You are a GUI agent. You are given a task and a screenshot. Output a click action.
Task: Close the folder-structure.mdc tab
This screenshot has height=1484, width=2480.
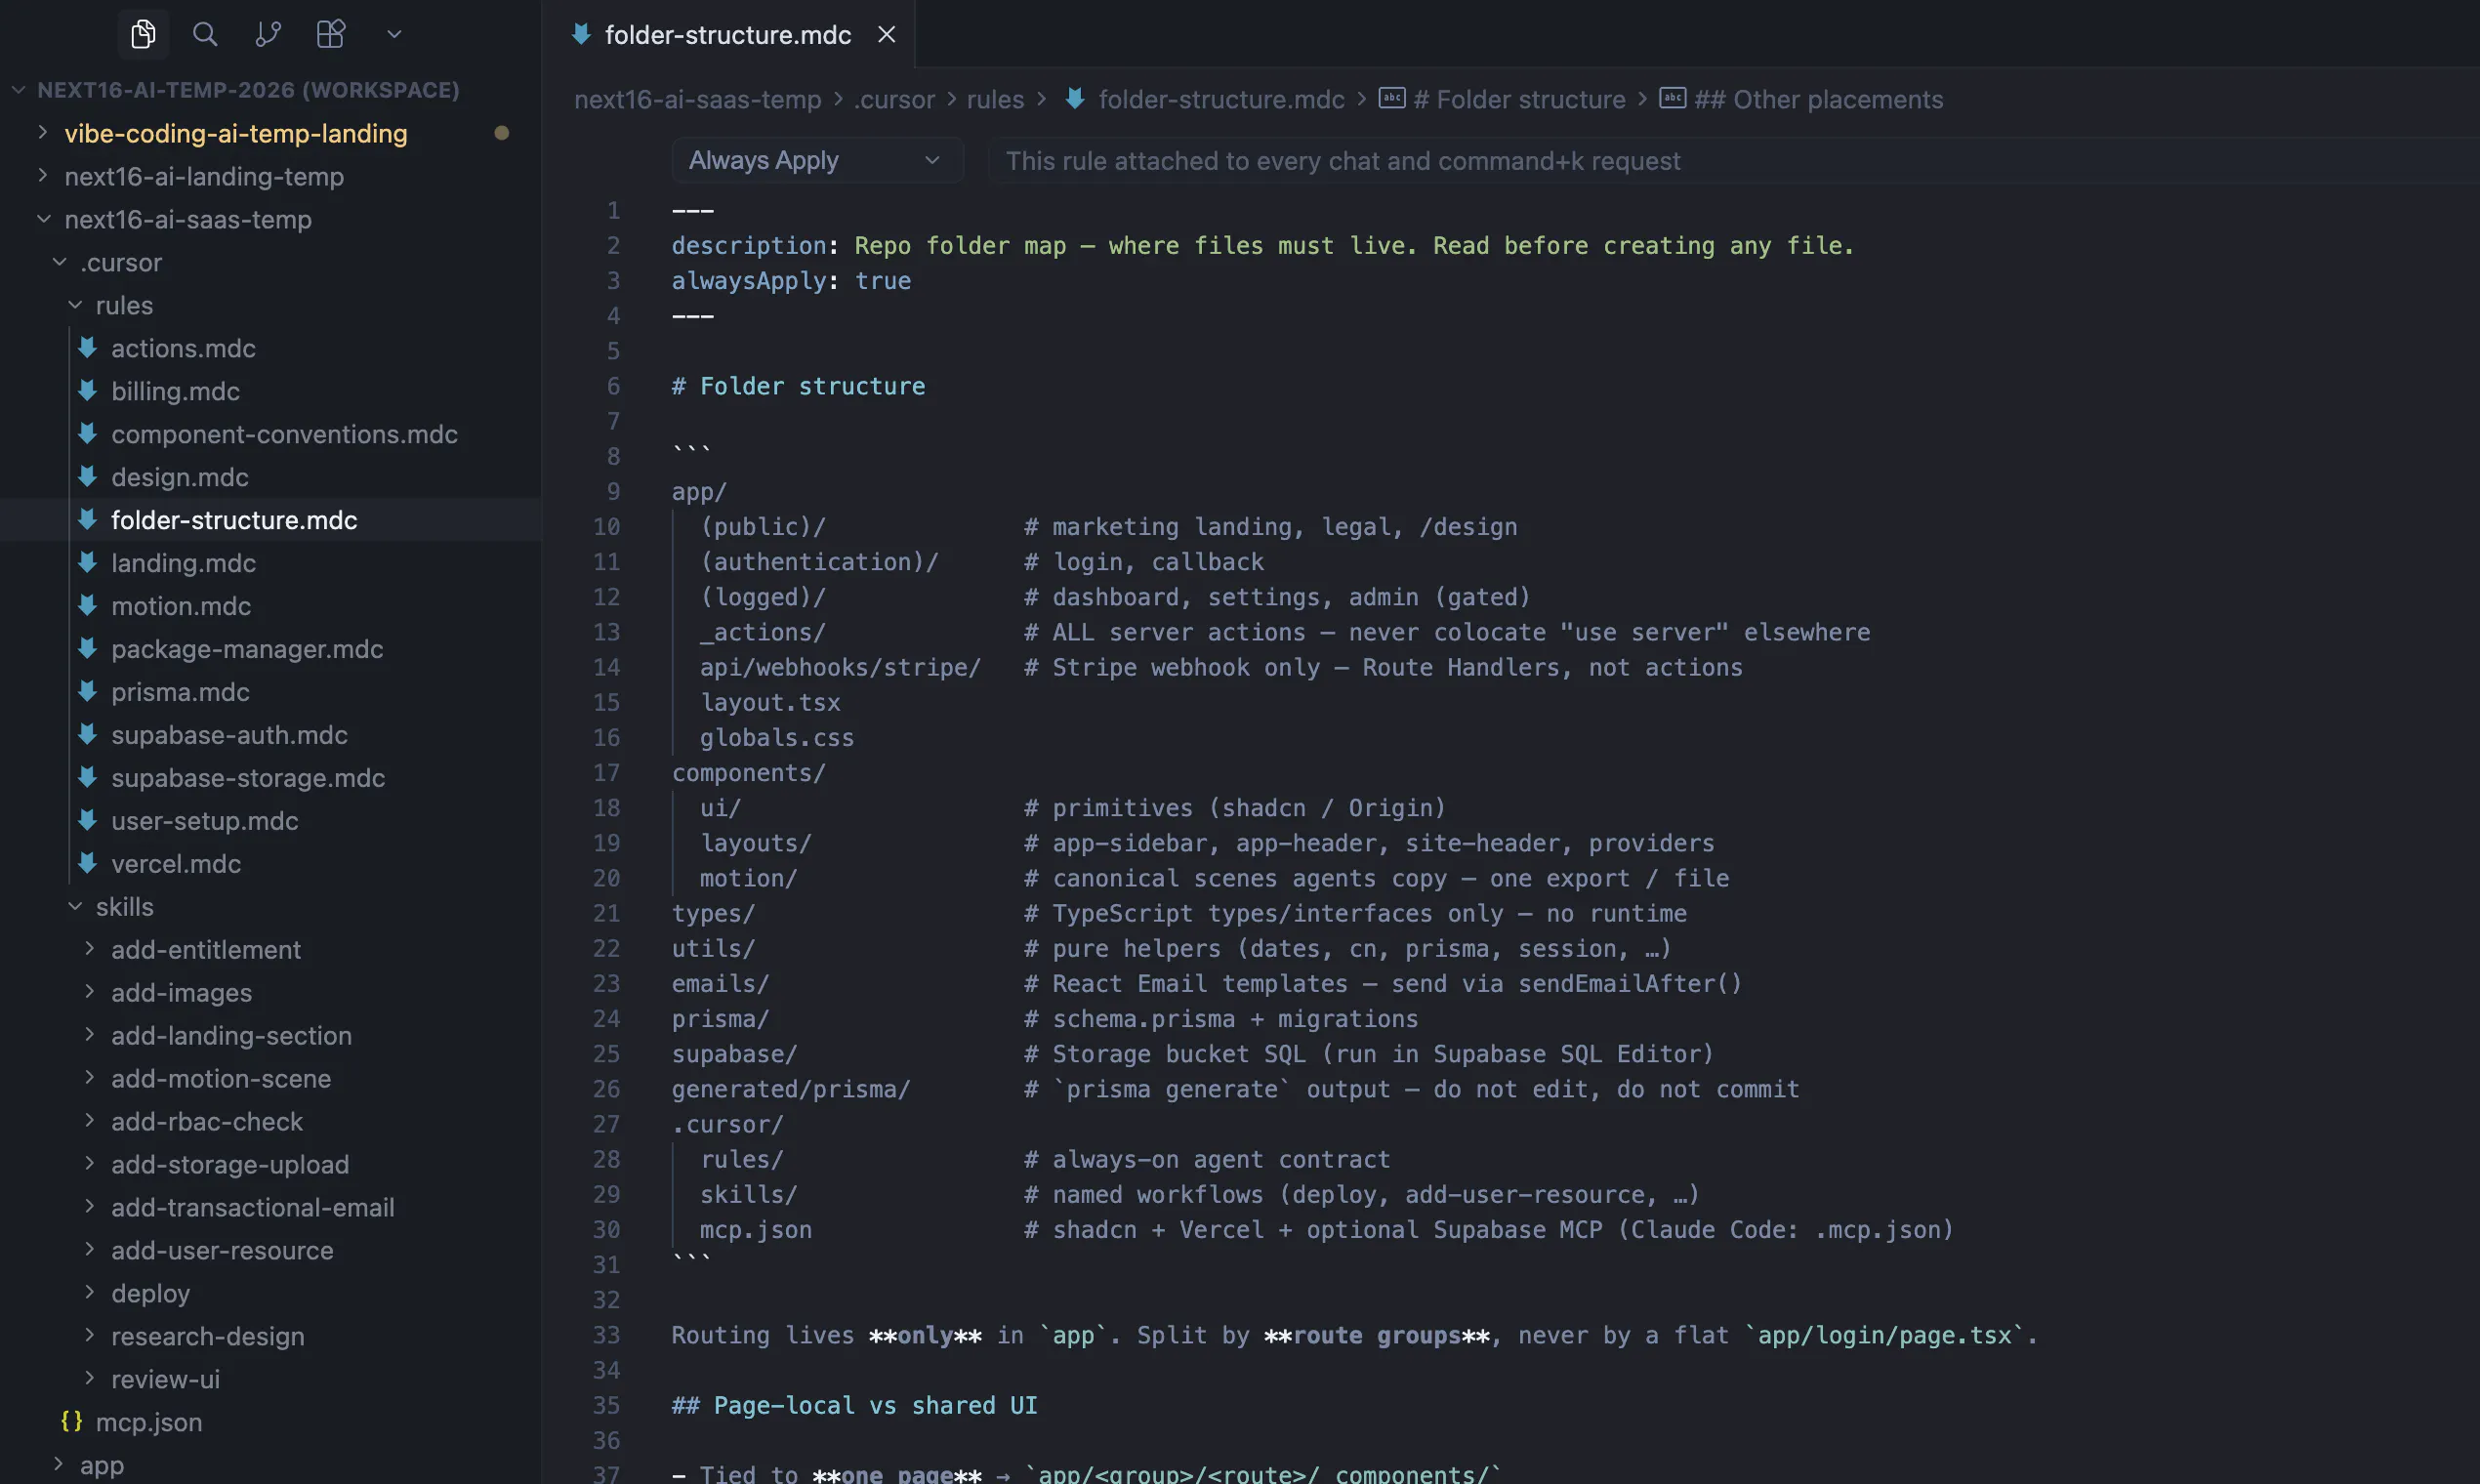886,34
